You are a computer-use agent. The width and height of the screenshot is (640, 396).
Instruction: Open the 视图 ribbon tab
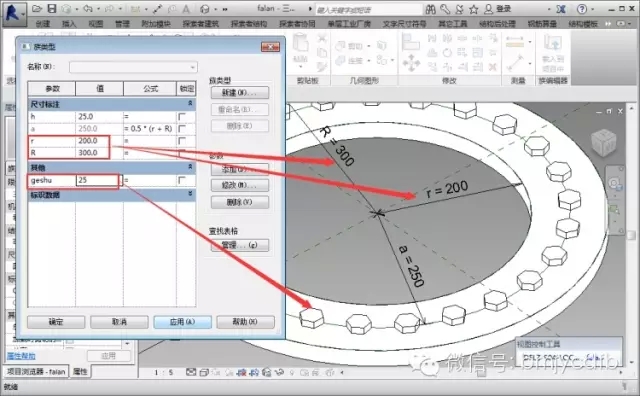point(96,24)
